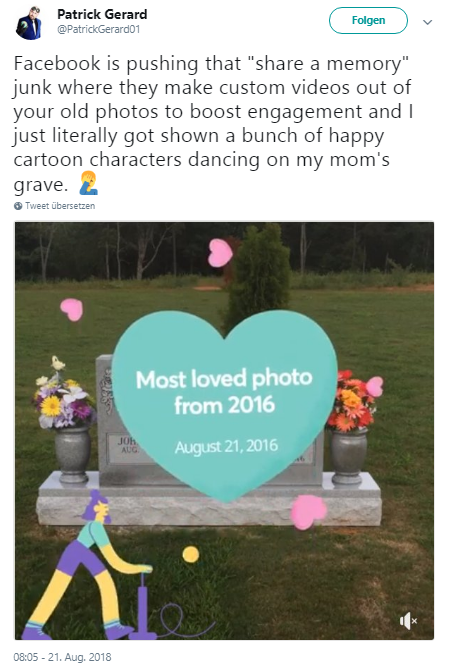This screenshot has height=671, width=449.
Task: Click the tweet text about Facebook memories
Action: coord(213,124)
